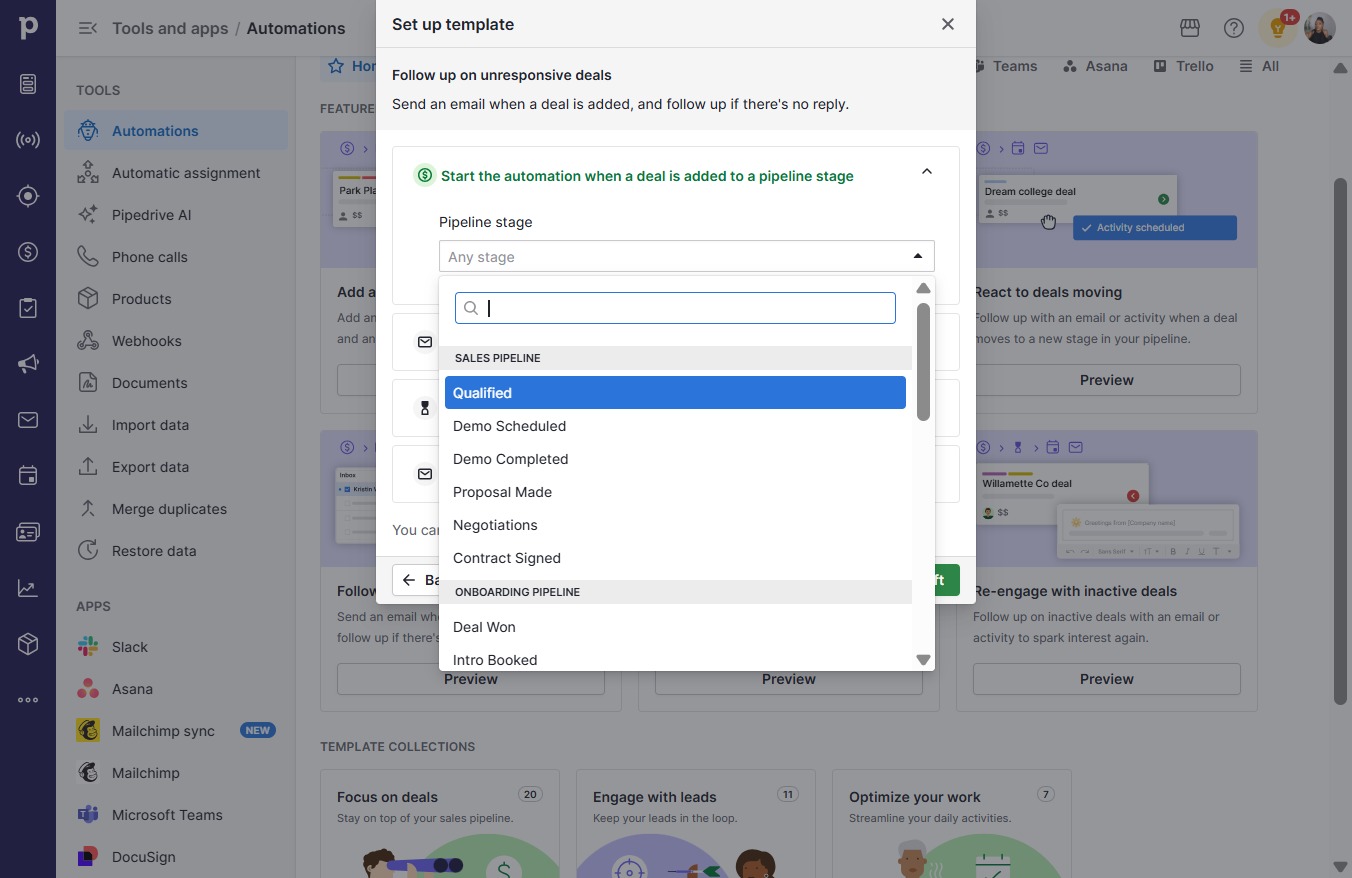The image size is (1352, 878).
Task: Open the Mail envelope icon in left rail
Action: pos(28,420)
